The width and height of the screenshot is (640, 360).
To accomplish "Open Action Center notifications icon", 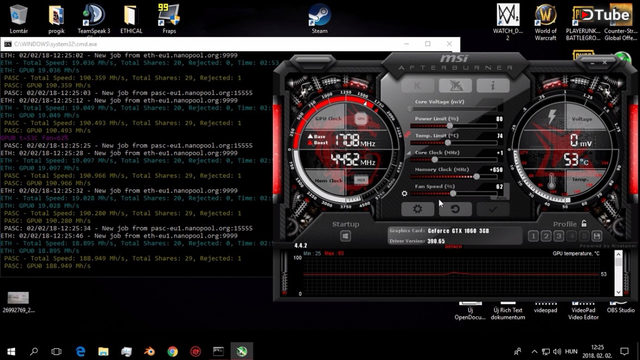I will 624,351.
